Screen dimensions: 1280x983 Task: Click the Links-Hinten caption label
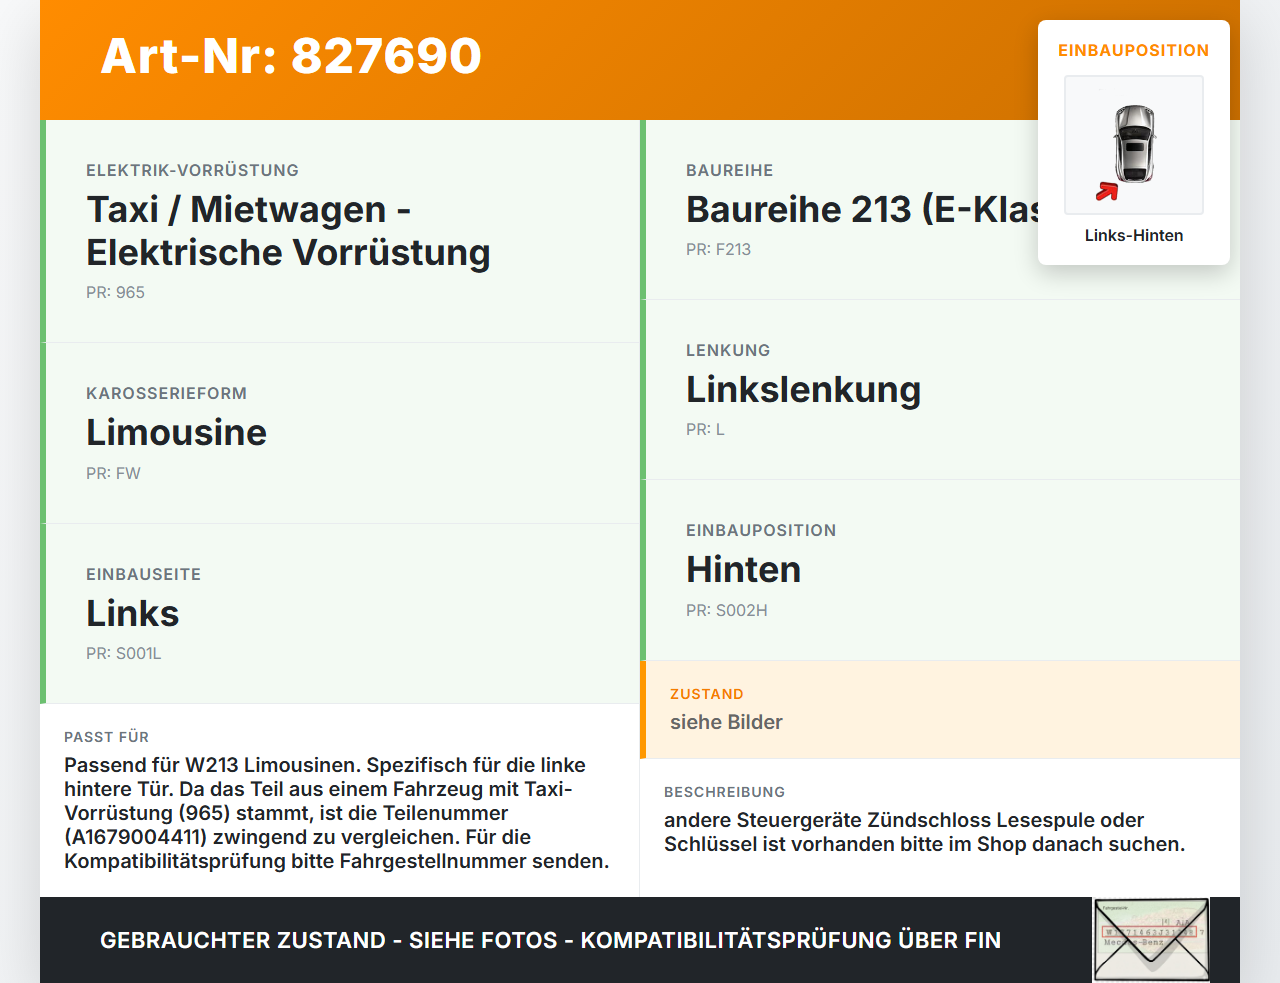tap(1134, 236)
